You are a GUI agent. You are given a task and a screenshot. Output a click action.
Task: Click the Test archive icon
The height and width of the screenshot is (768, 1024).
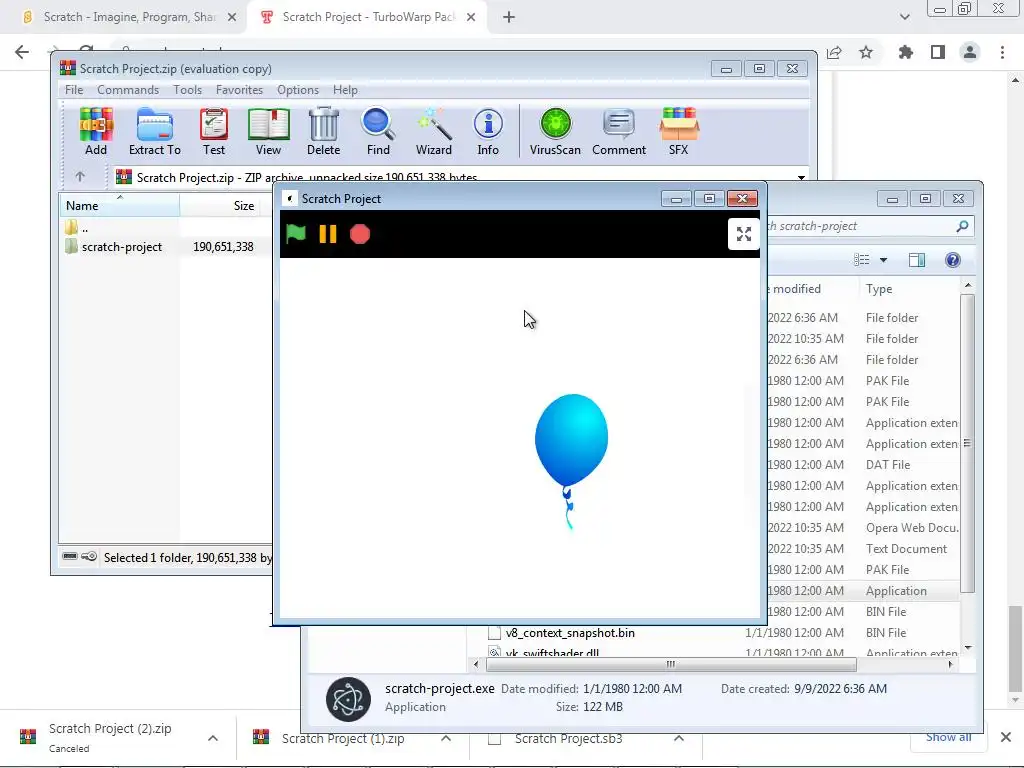[x=214, y=131]
